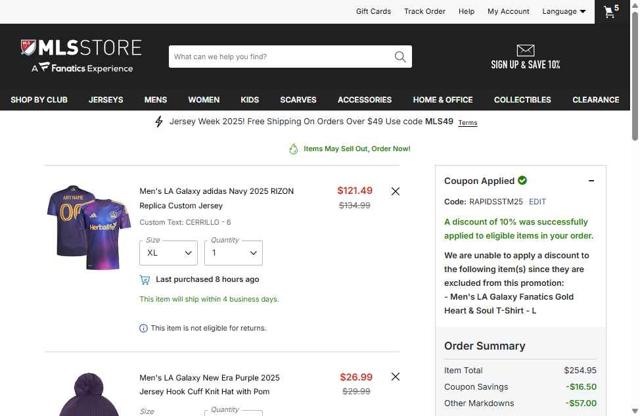Open the jersey Size dropdown
Image resolution: width=640 pixels, height=416 pixels.
click(x=168, y=253)
